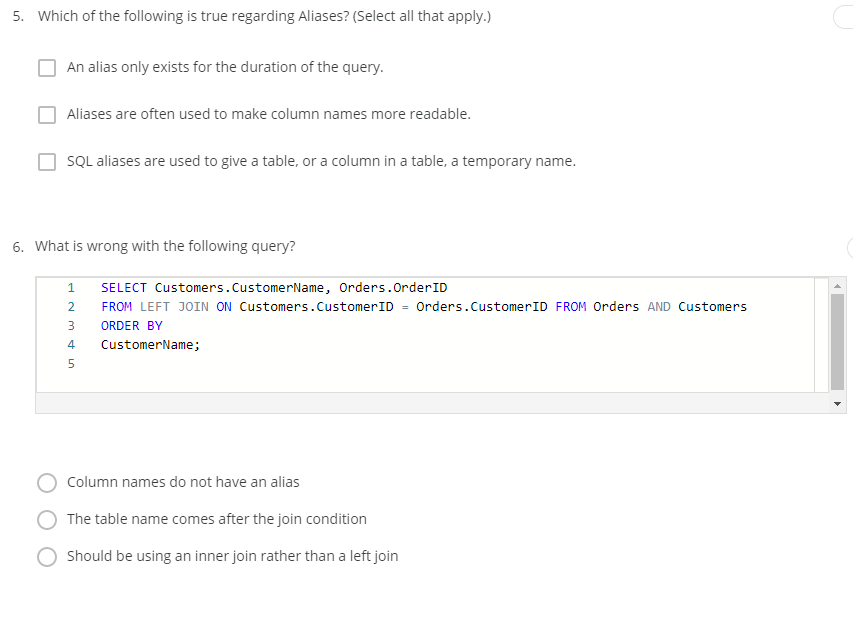Click the collapse circle beside question 5

pos(845,16)
